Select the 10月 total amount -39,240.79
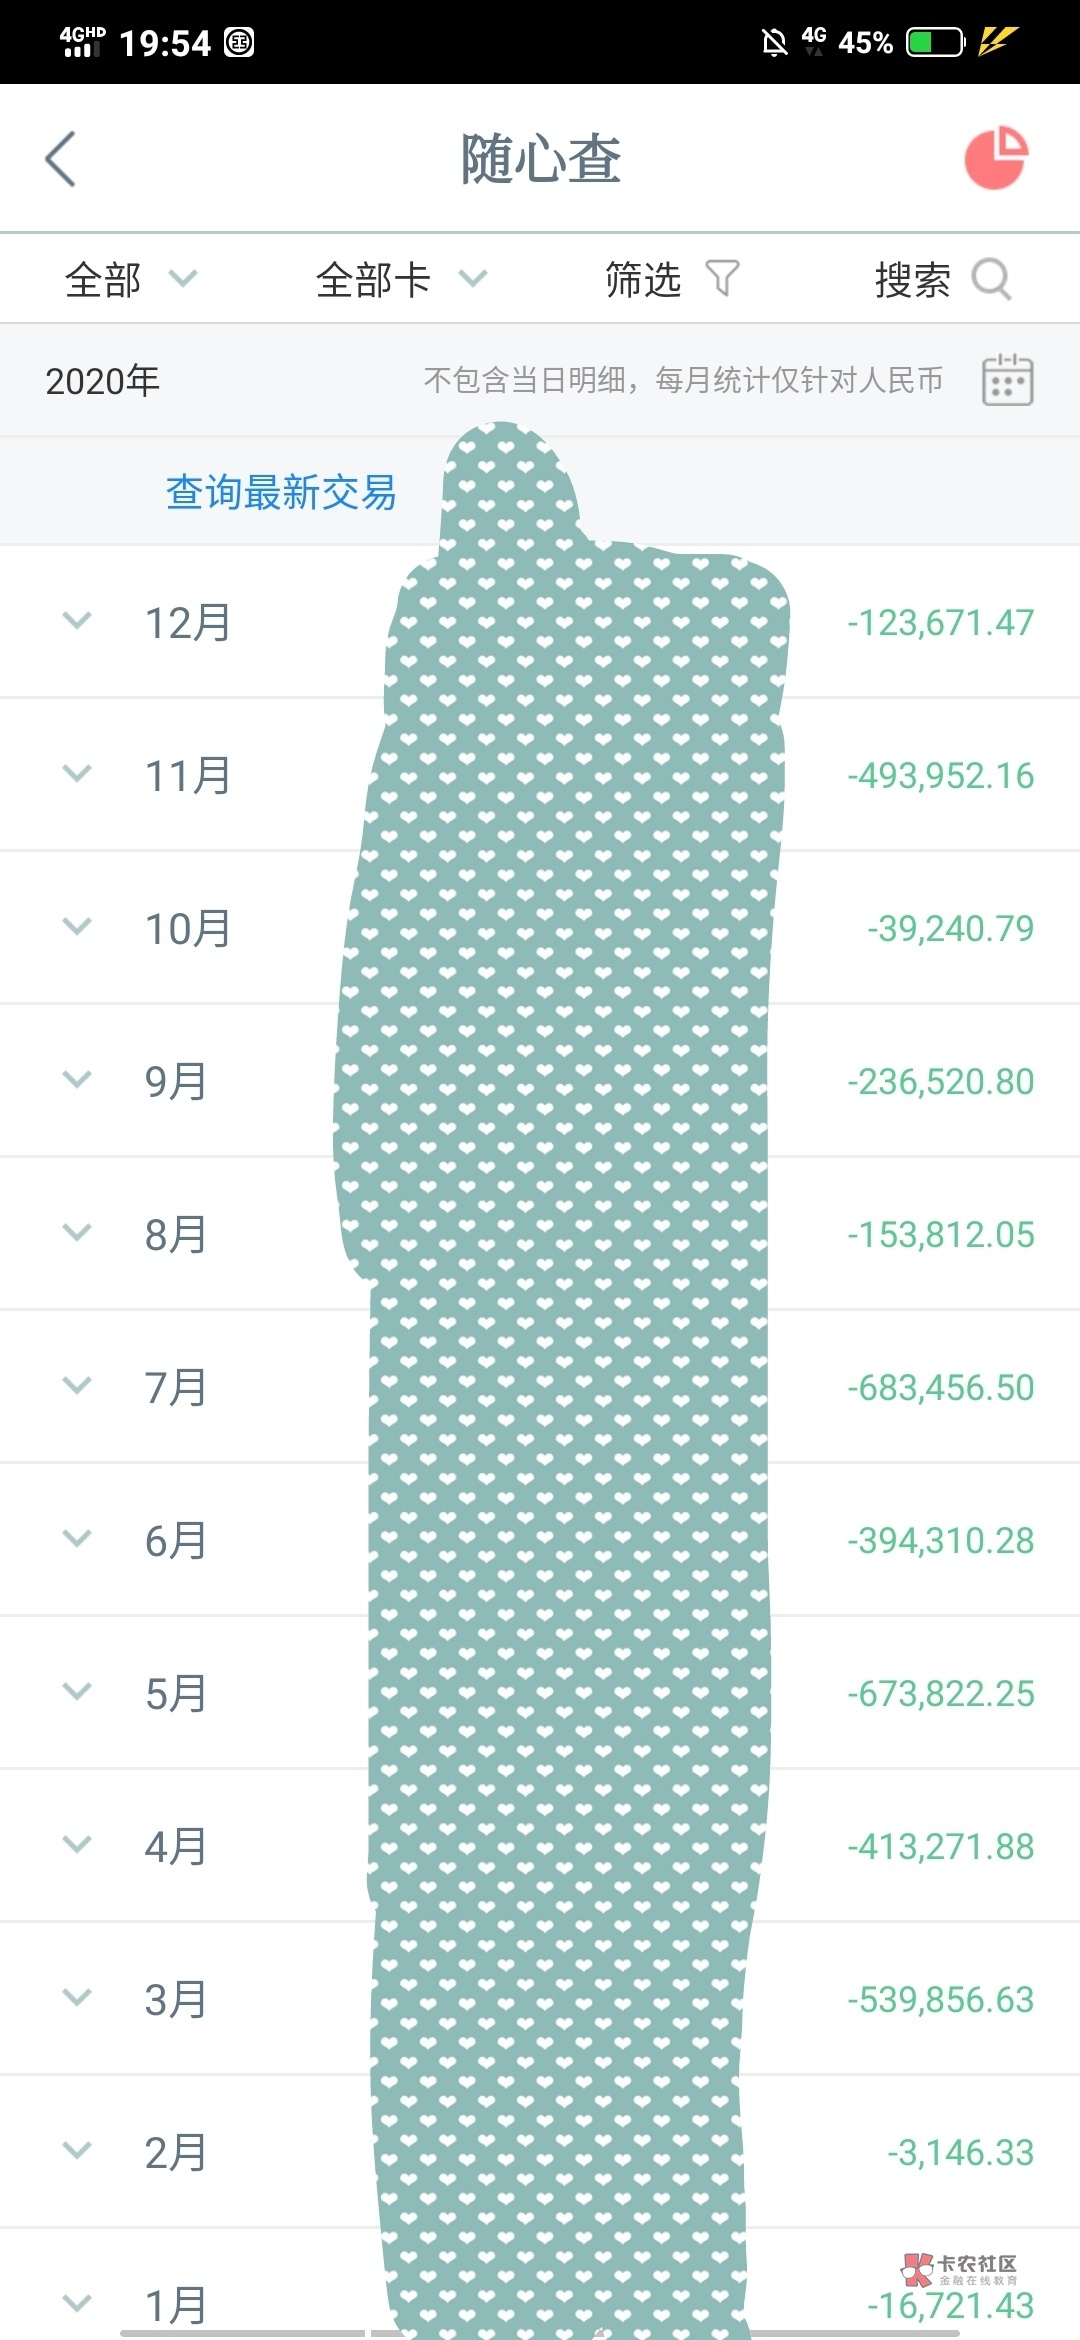Screen dimensions: 1080x2340 tap(950, 928)
